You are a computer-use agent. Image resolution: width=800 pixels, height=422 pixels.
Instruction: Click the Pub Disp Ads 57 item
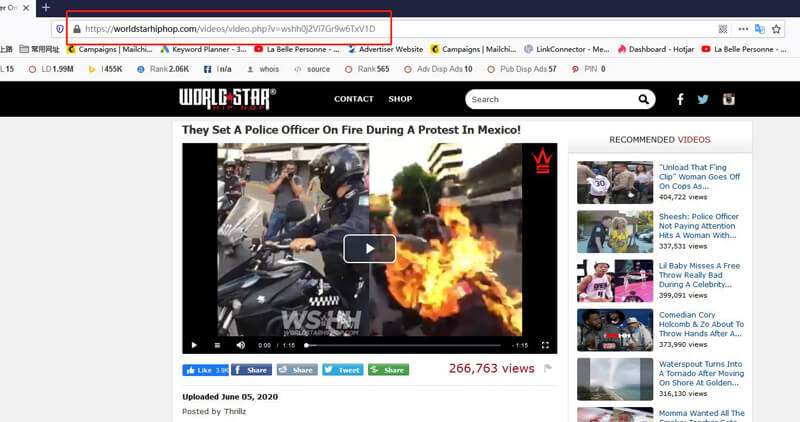[x=521, y=69]
